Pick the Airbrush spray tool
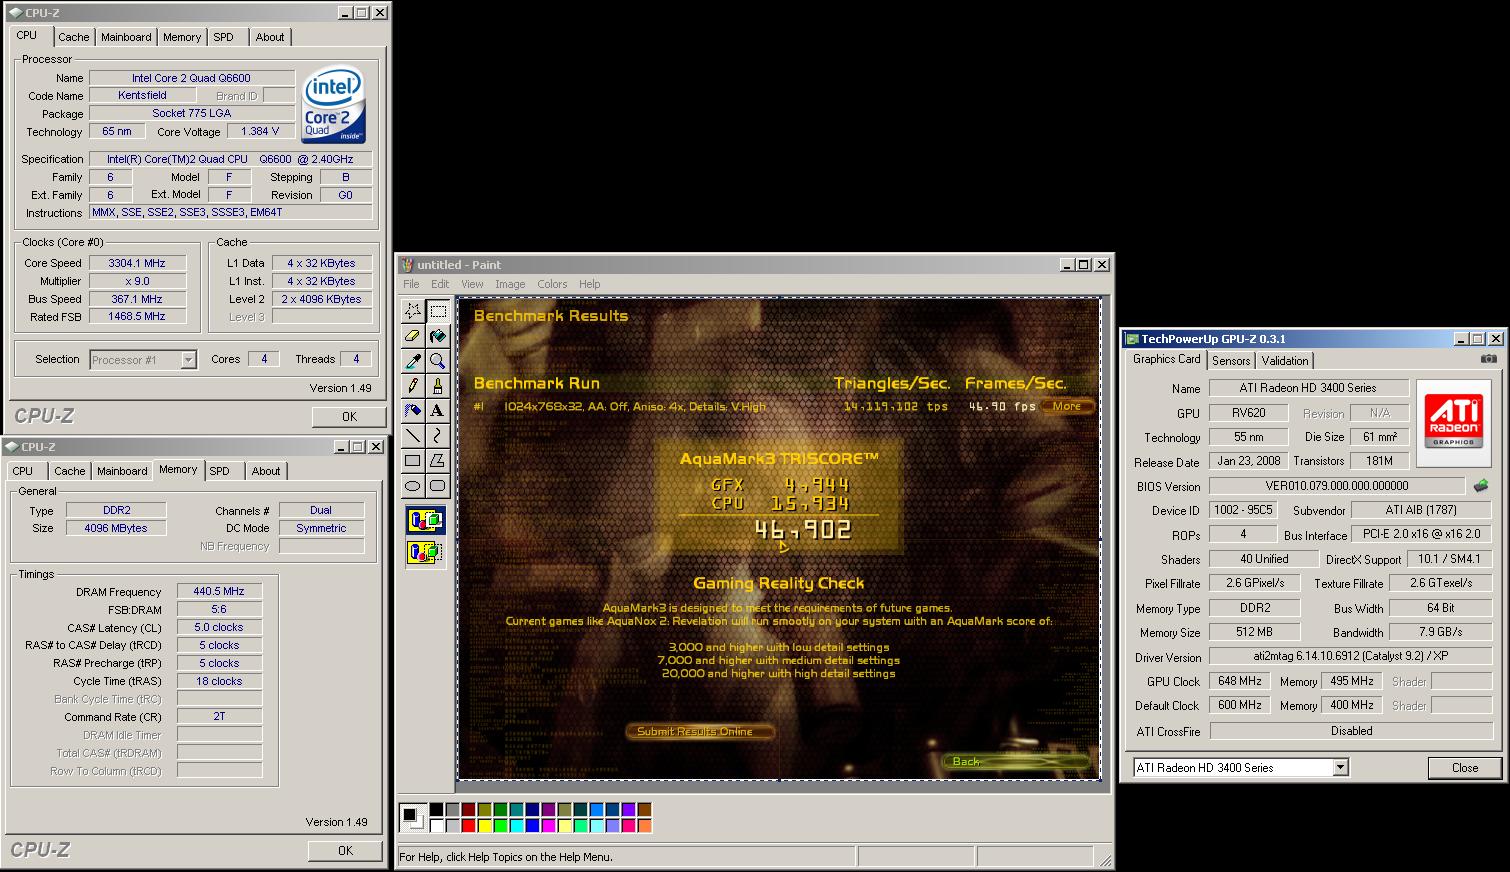Viewport: 1510px width, 872px height. pos(413,411)
